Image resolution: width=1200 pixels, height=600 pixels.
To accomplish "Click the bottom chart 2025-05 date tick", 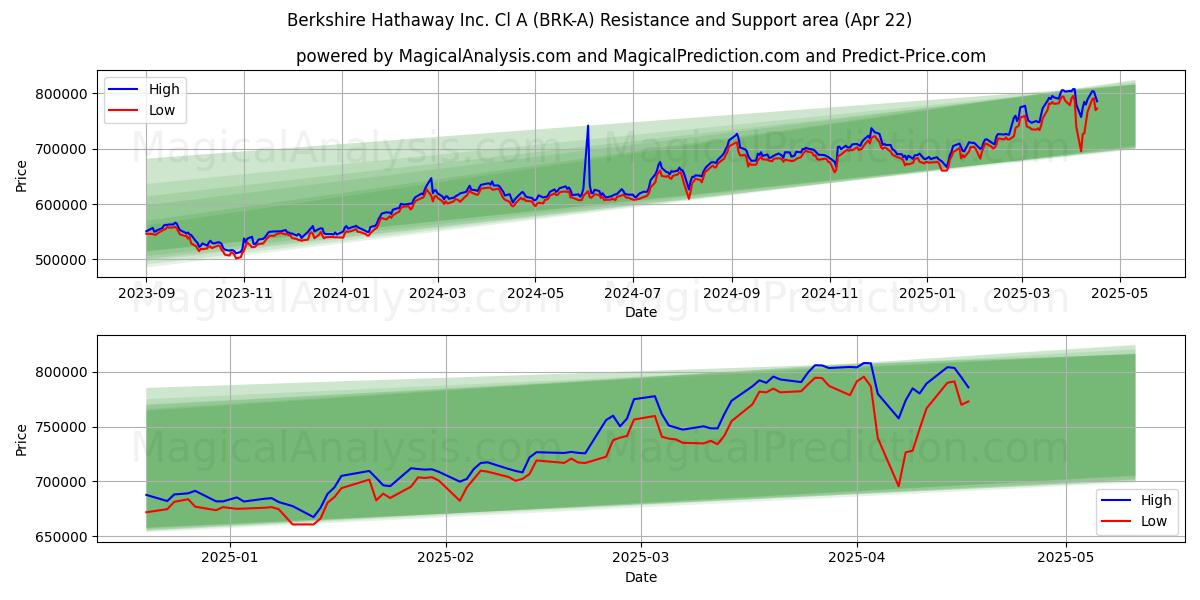I will click(1066, 557).
